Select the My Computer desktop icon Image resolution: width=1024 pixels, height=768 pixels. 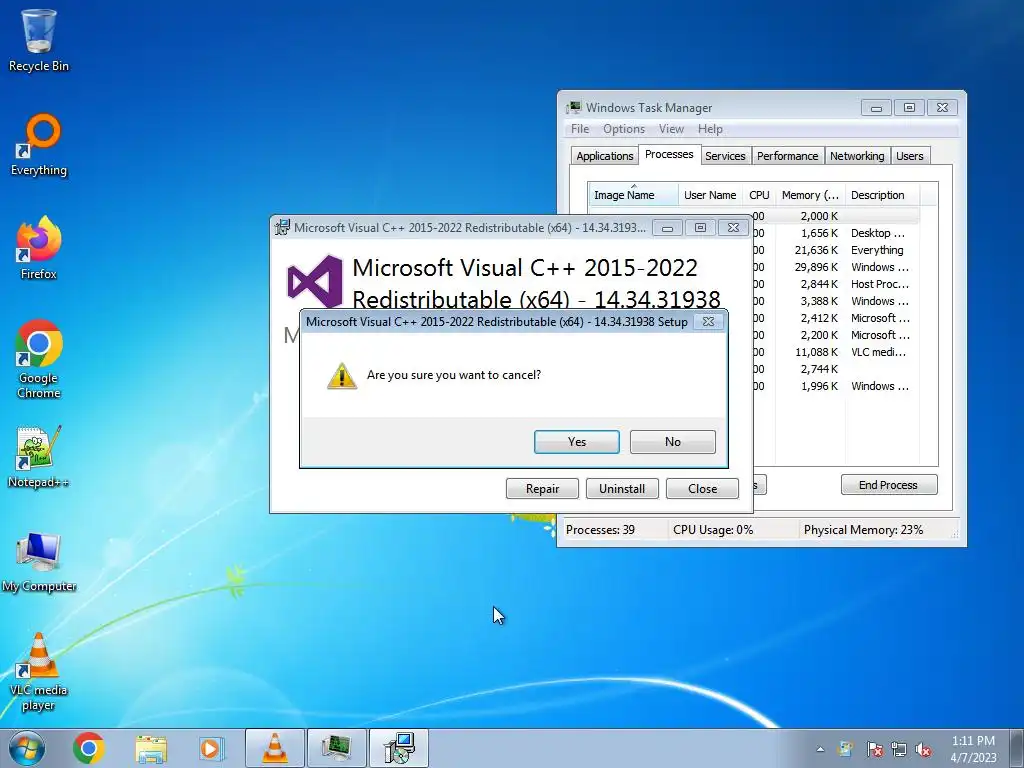tap(39, 562)
